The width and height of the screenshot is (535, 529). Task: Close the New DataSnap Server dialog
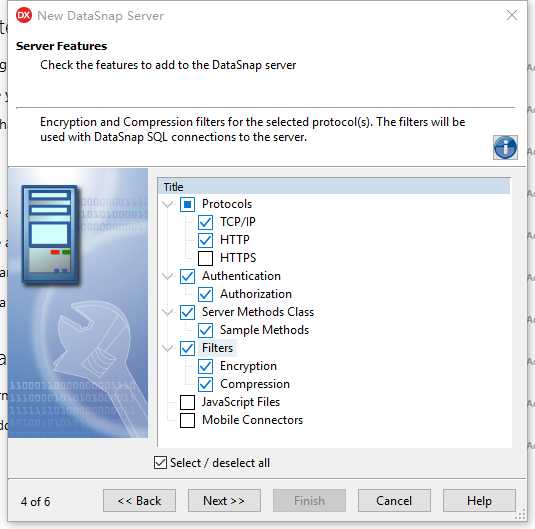512,15
